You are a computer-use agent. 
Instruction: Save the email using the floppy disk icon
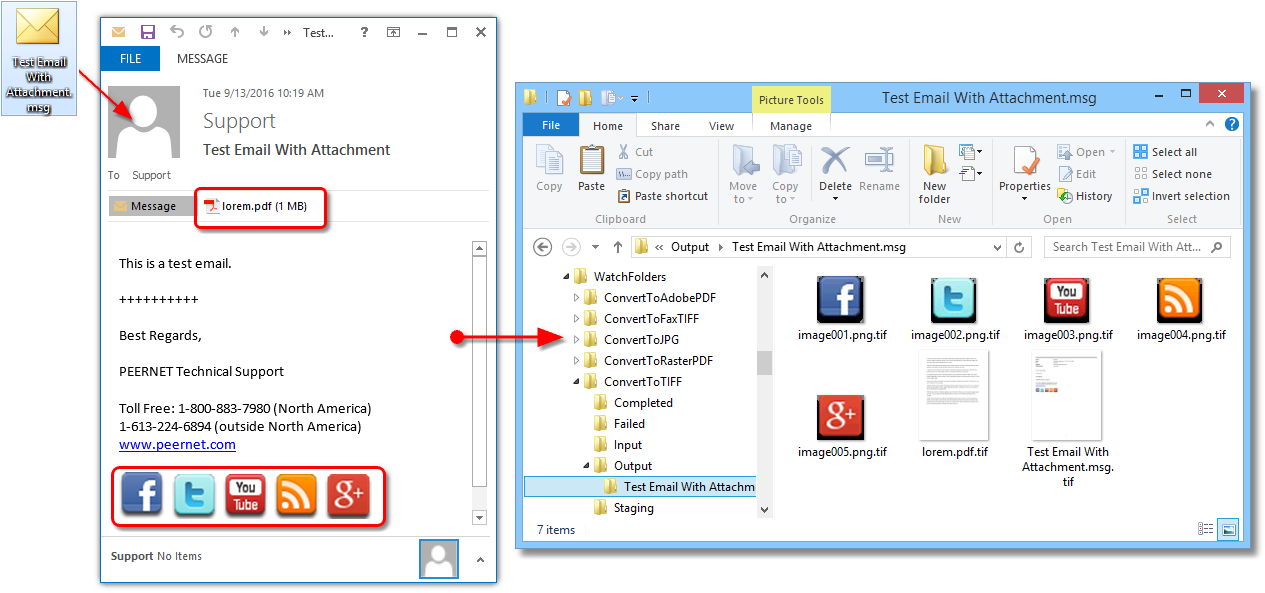pyautogui.click(x=148, y=32)
